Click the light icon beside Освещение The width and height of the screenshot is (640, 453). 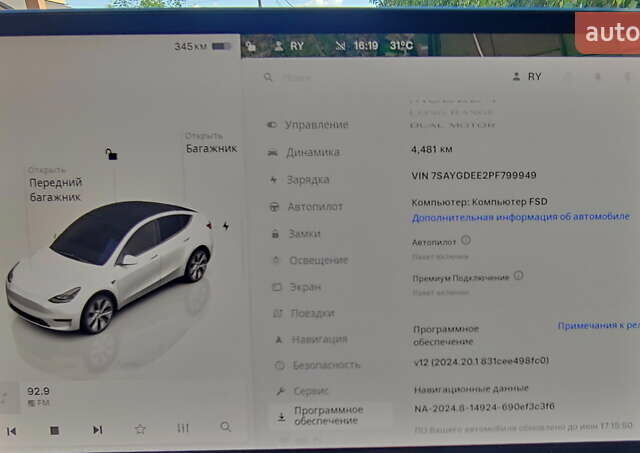point(276,260)
